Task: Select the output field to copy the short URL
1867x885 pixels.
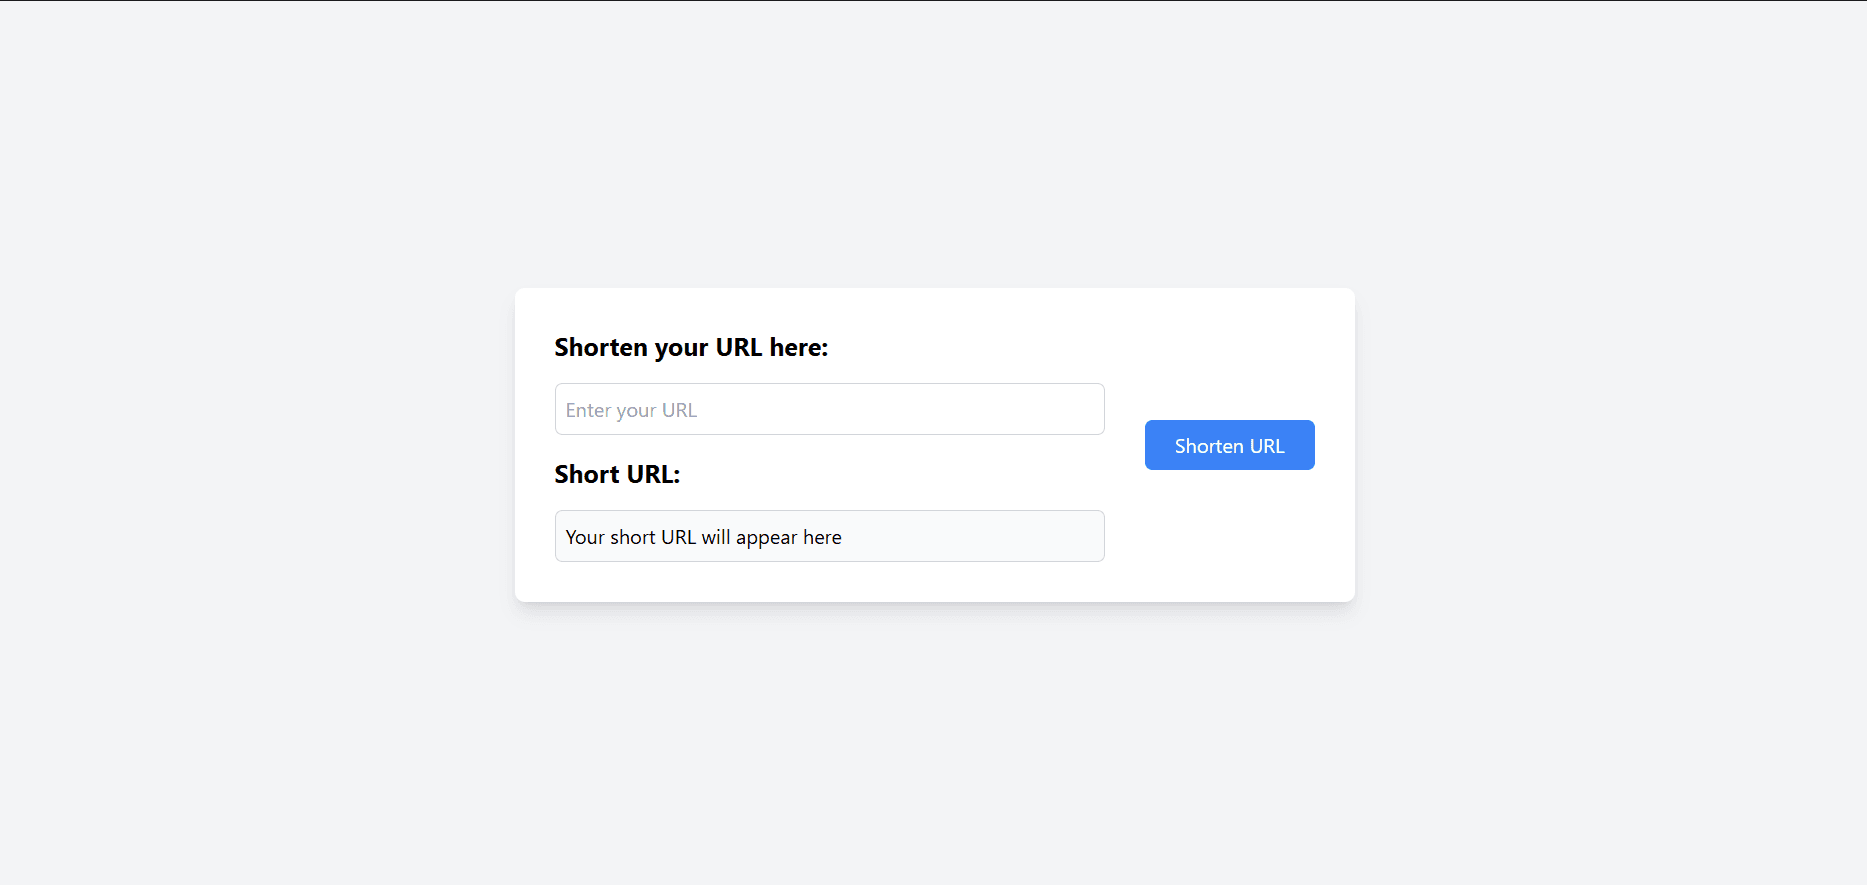Action: coord(829,536)
